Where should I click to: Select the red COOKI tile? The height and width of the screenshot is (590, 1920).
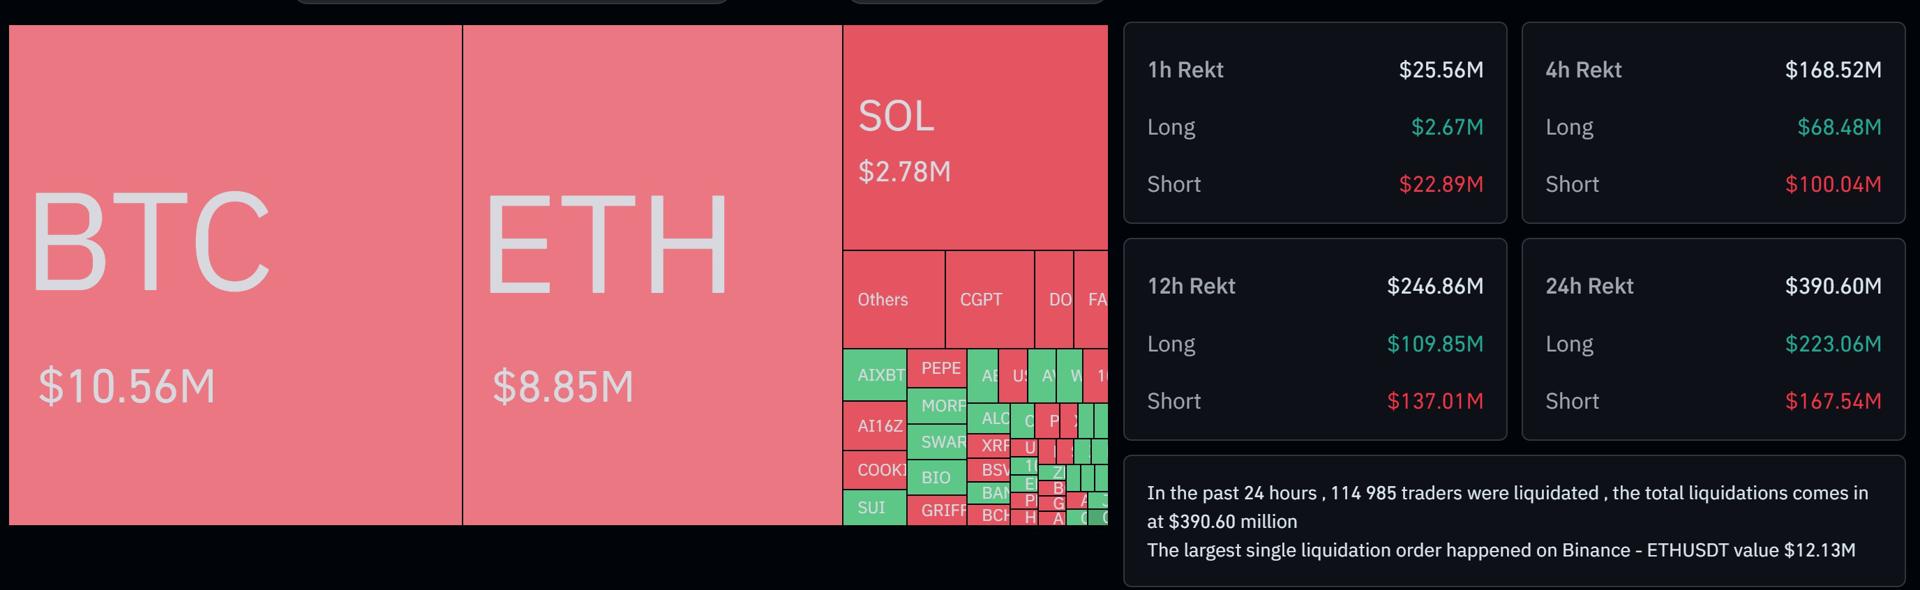tap(875, 470)
